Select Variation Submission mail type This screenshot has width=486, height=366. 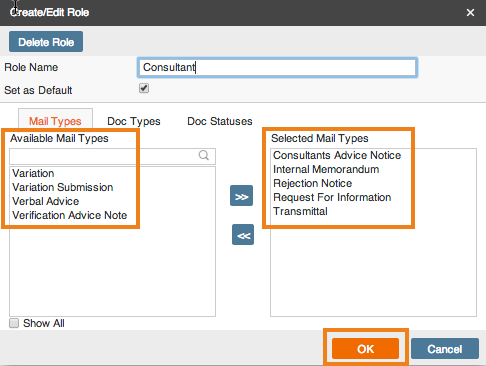[63, 187]
